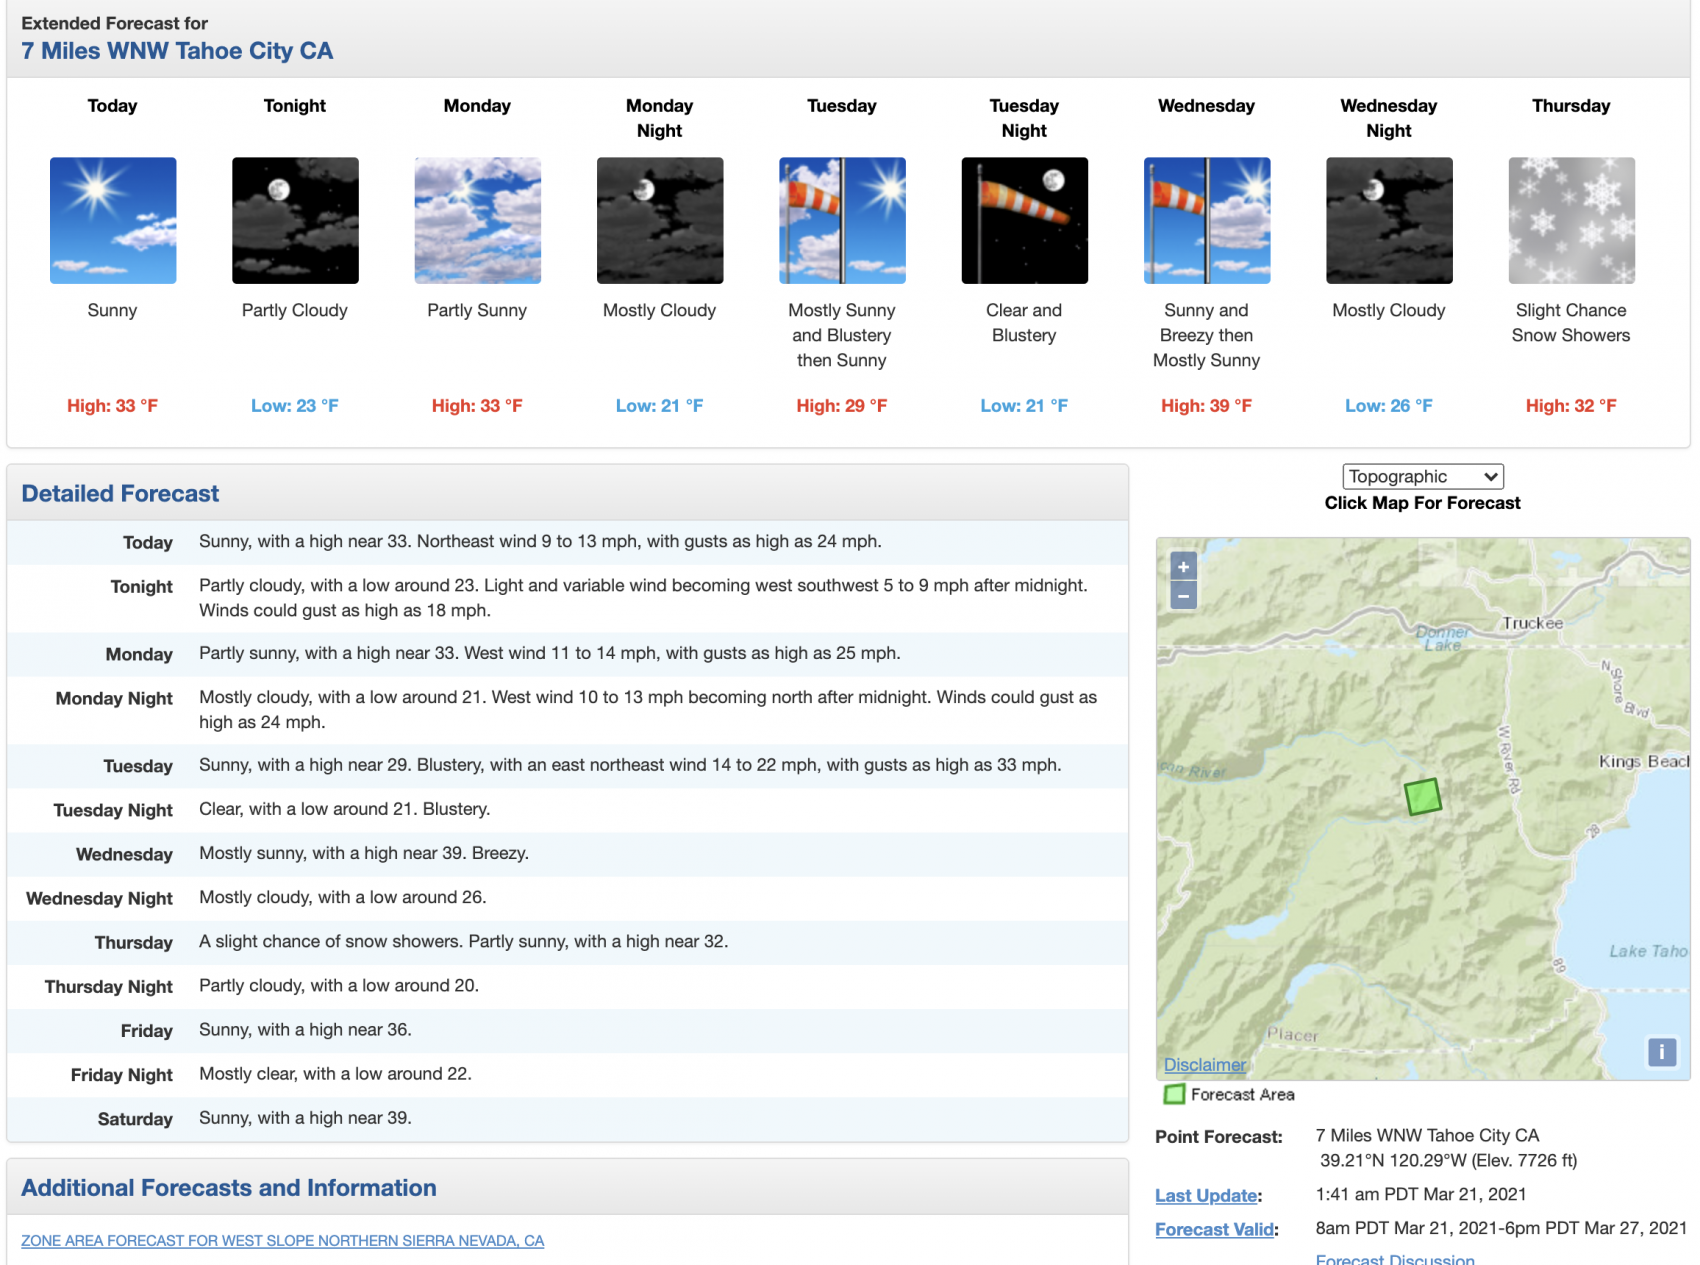The image size is (1700, 1265).
Task: Open Zone Area Forecast for West Slope link
Action: (x=283, y=1241)
